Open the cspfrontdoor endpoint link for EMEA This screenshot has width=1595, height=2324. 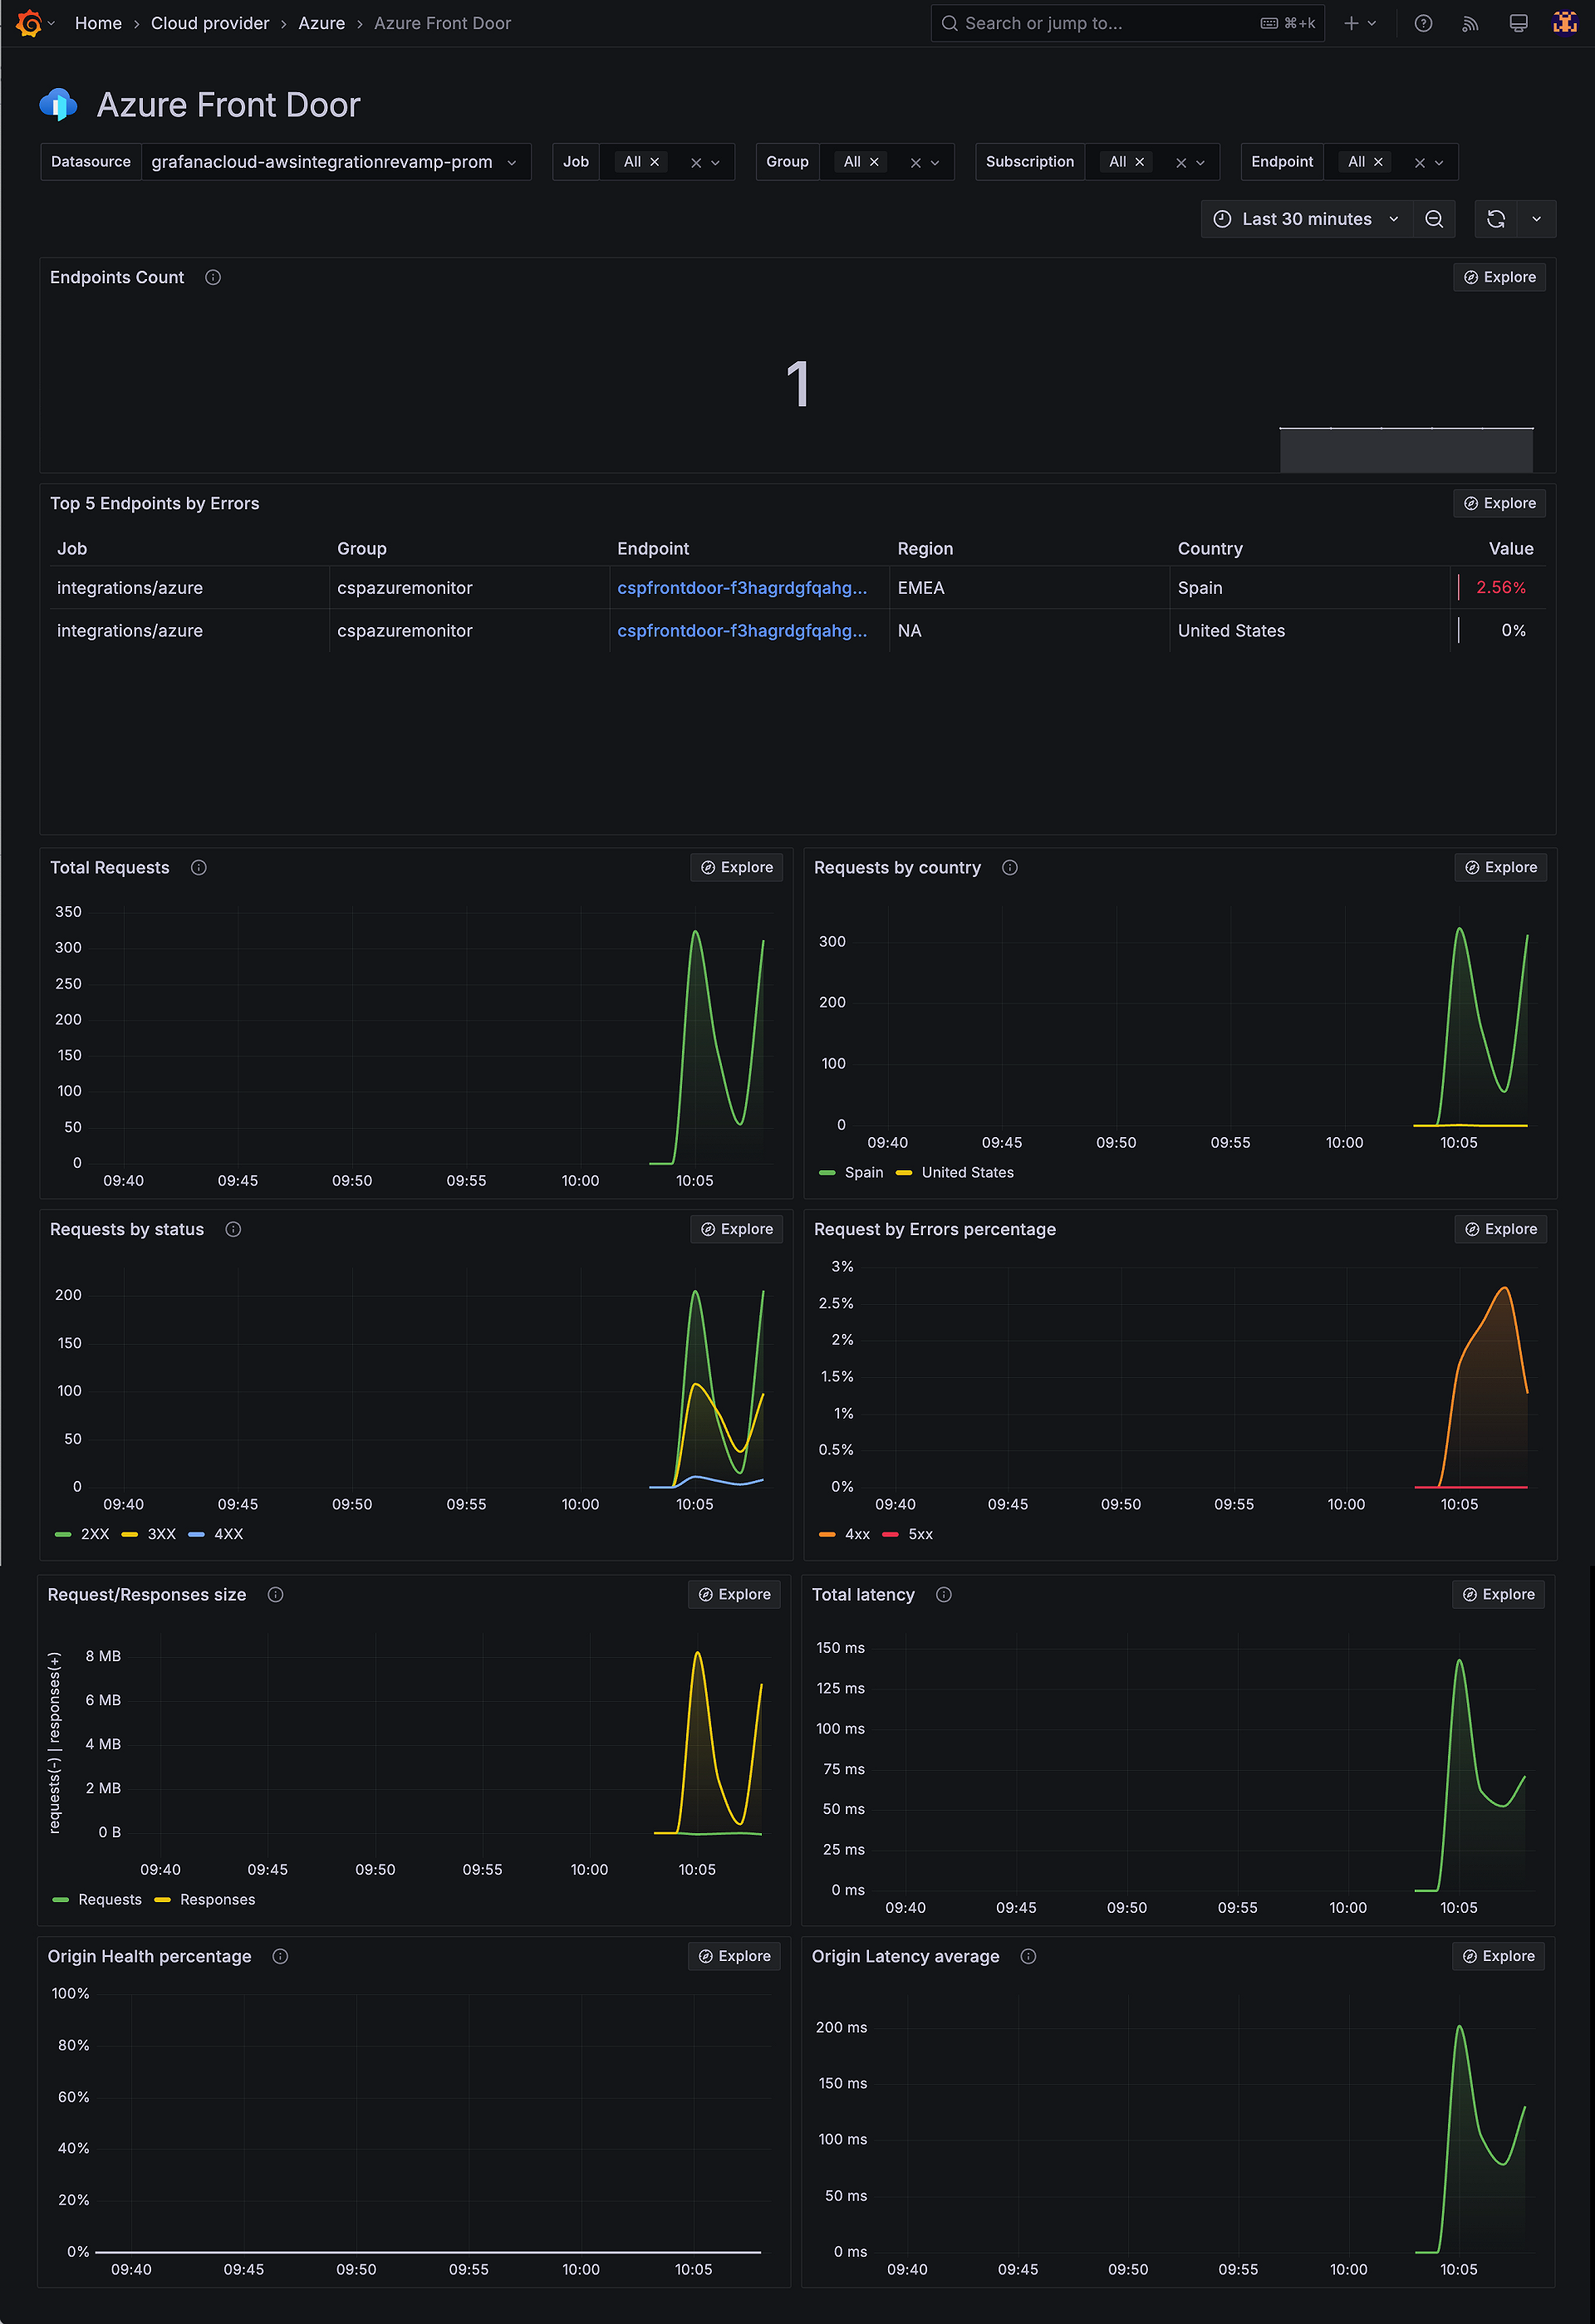(x=742, y=588)
